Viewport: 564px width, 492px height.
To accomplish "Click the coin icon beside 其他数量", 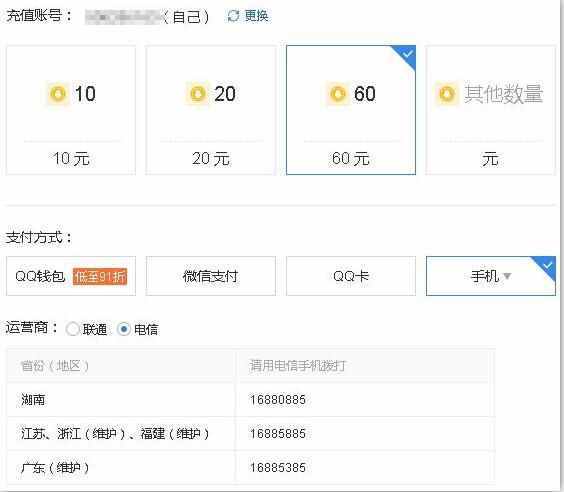I will click(x=447, y=94).
